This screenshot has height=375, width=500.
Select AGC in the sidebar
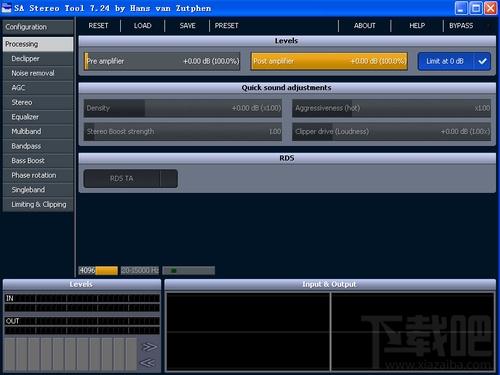[38, 88]
